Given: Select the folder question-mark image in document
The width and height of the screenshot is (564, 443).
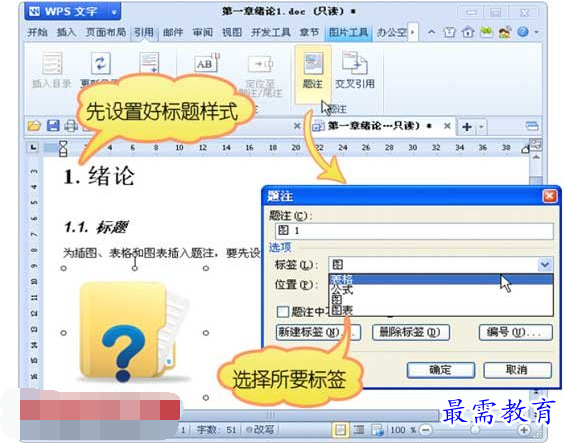Looking at the screenshot, I should tap(134, 332).
